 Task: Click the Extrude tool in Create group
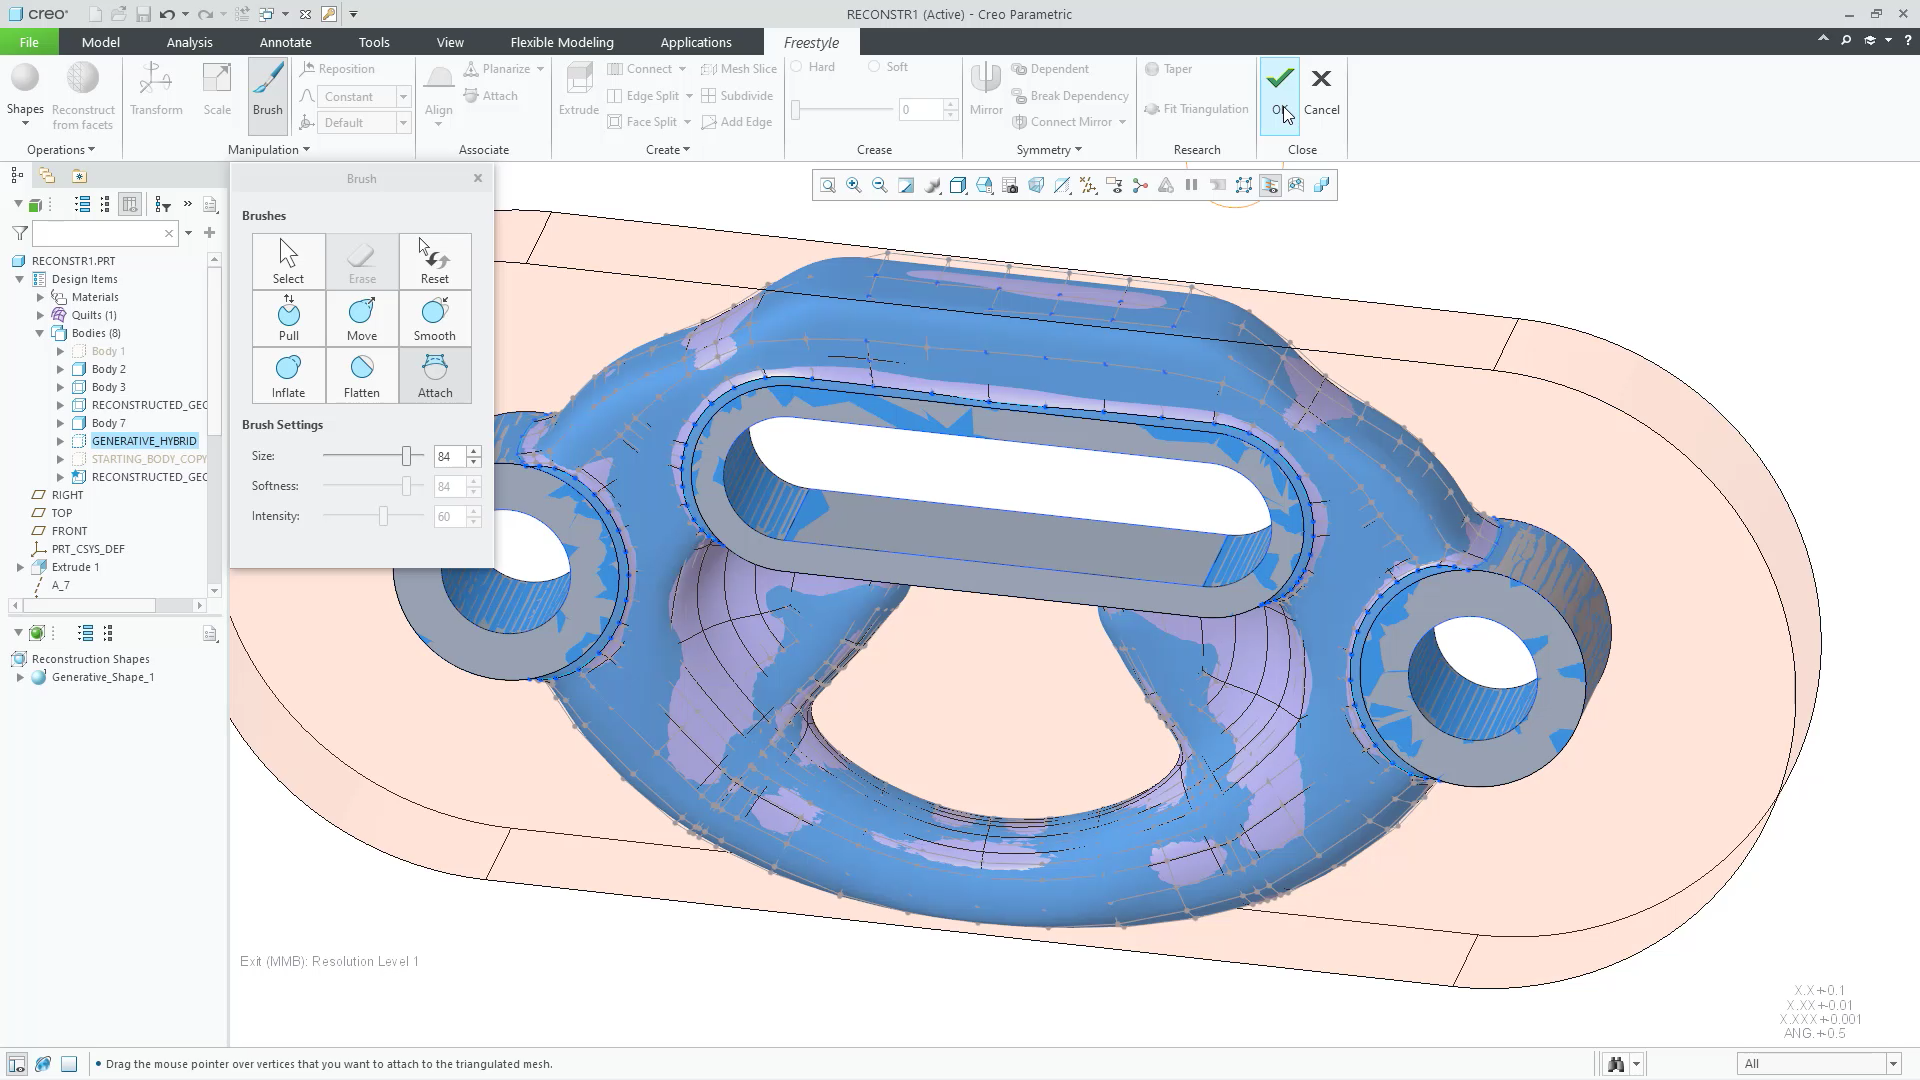(578, 89)
